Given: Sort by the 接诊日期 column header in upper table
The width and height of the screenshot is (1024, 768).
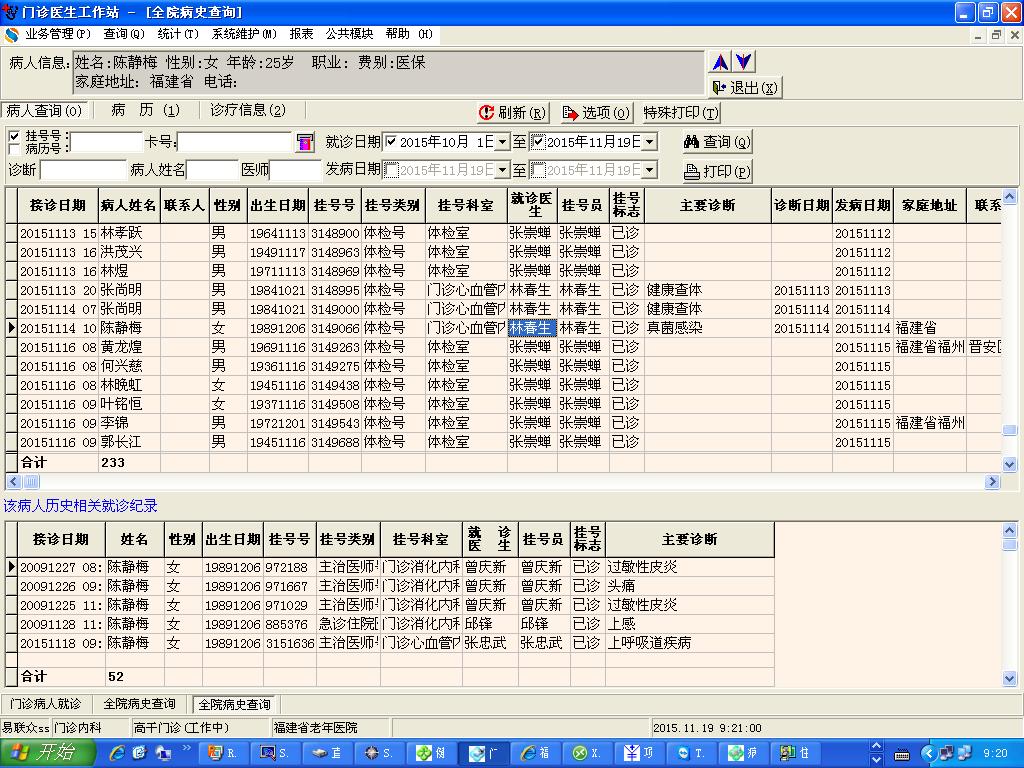Looking at the screenshot, I should pos(57,206).
